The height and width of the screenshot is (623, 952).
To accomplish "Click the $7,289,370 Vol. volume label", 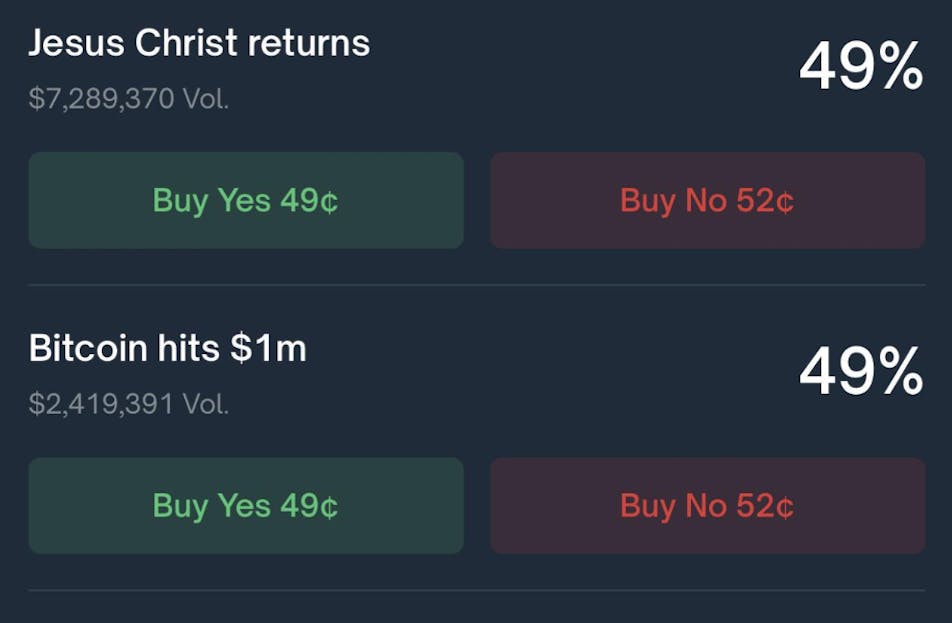I will [x=129, y=99].
